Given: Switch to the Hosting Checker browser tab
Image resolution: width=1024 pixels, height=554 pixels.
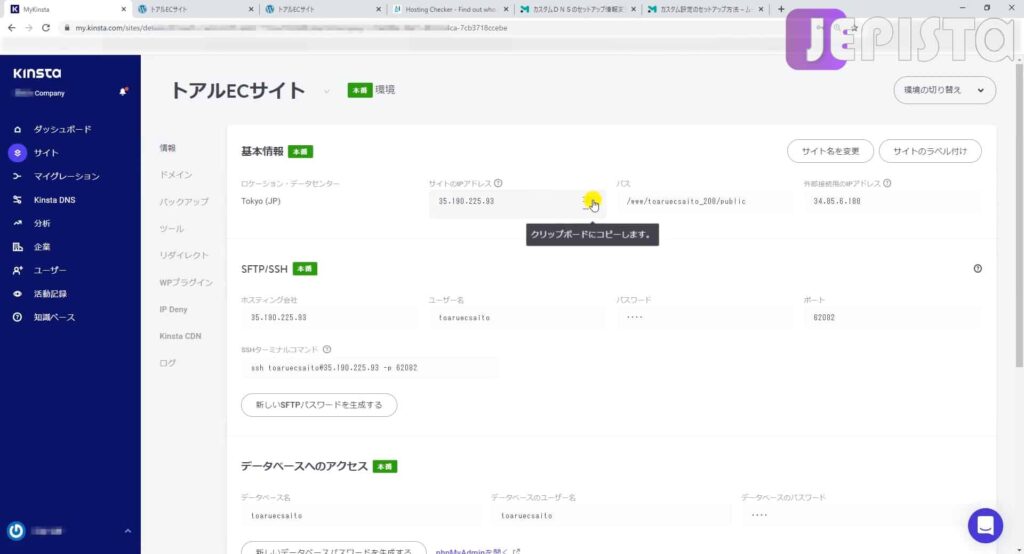Looking at the screenshot, I should (x=451, y=9).
